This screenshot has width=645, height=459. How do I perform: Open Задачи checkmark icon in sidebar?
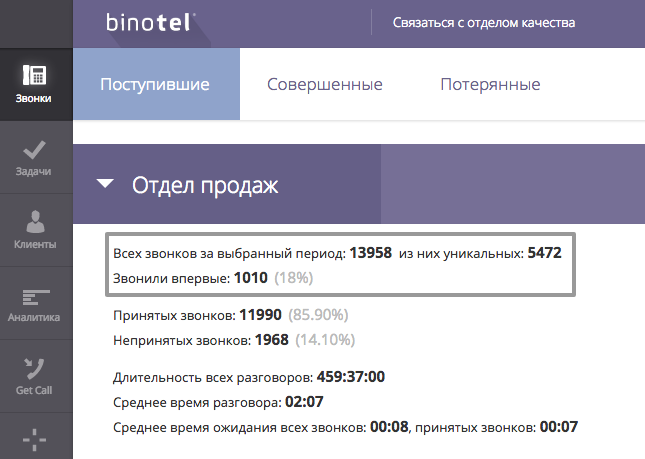pyautogui.click(x=34, y=150)
